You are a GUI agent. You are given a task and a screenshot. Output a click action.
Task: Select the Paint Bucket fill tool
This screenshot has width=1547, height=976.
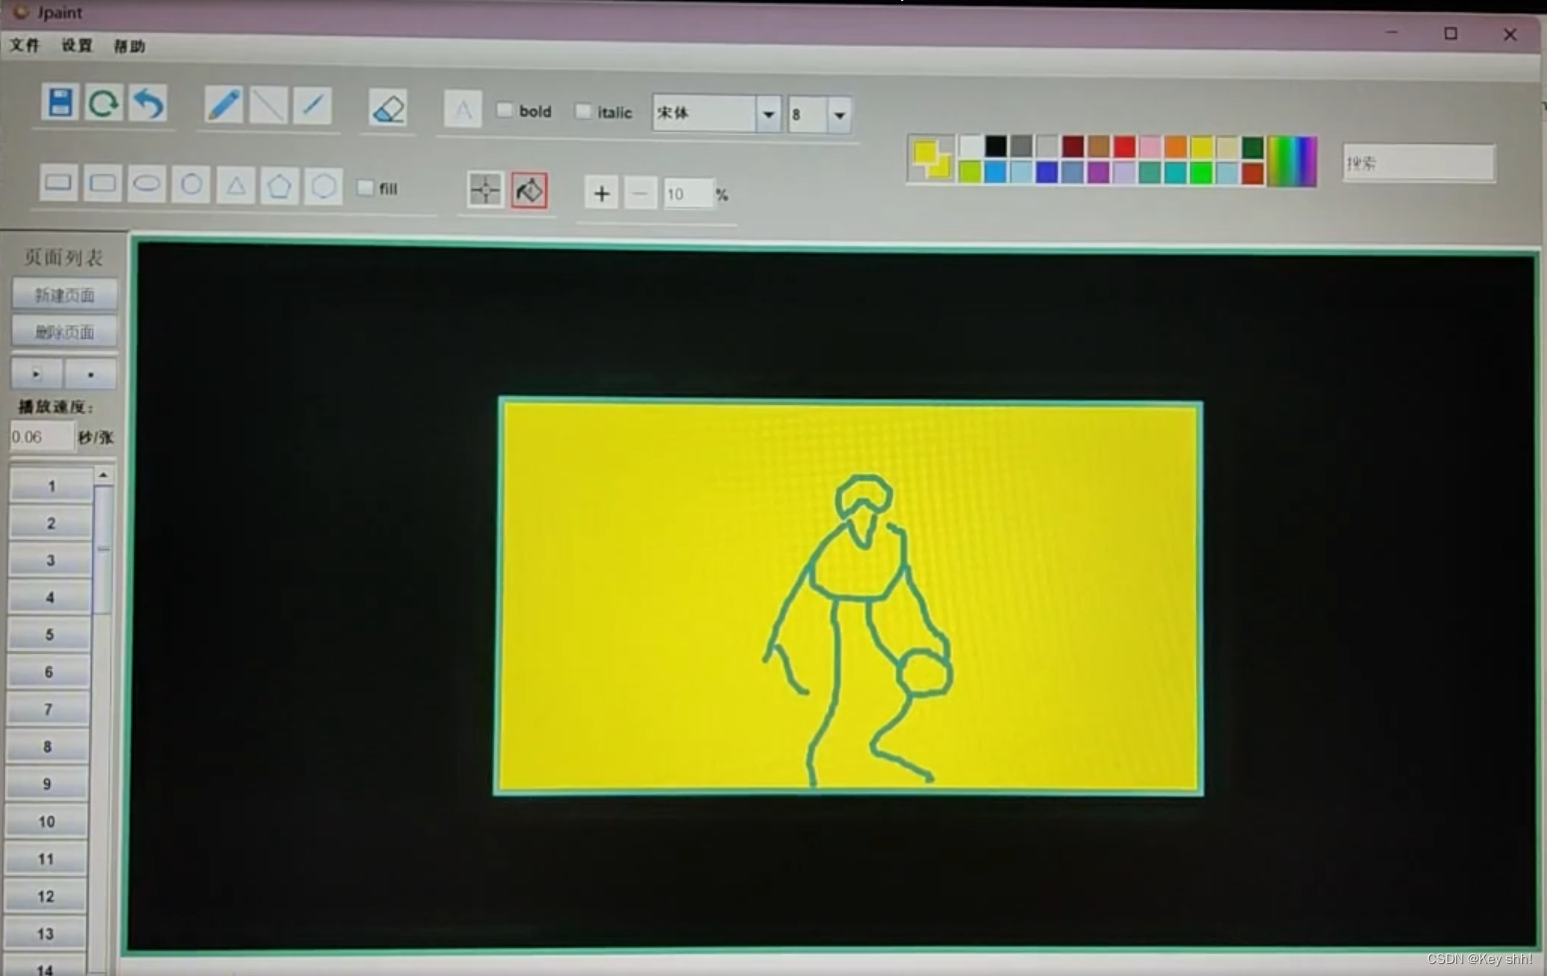[529, 190]
